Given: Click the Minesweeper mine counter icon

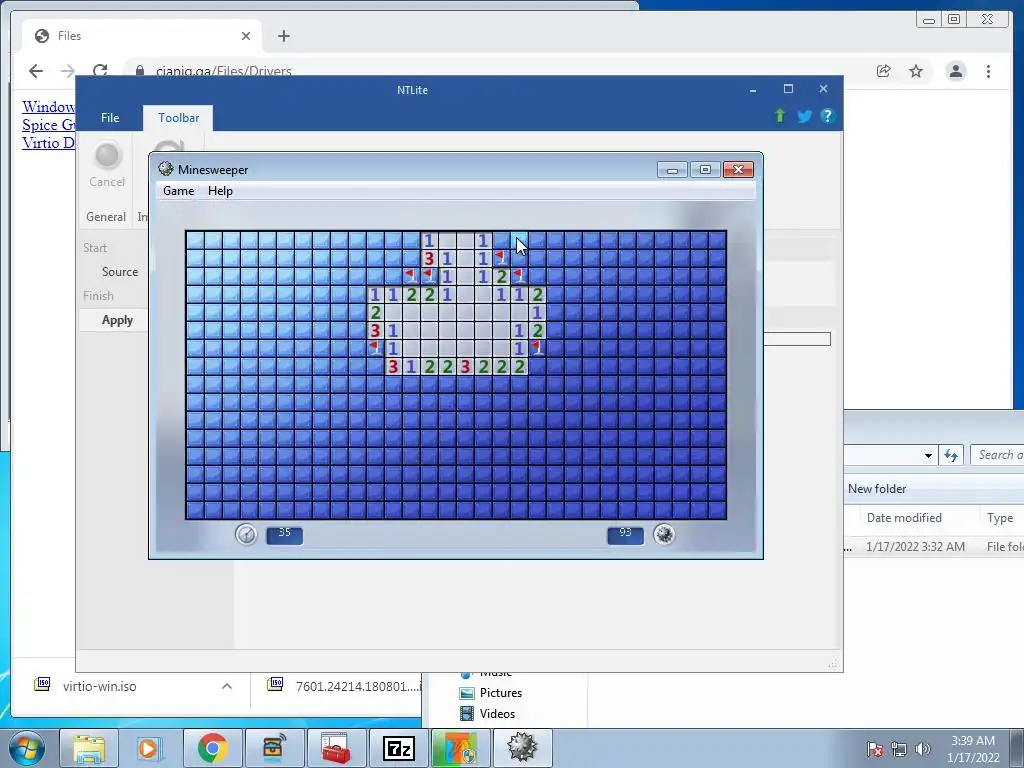Looking at the screenshot, I should (664, 535).
